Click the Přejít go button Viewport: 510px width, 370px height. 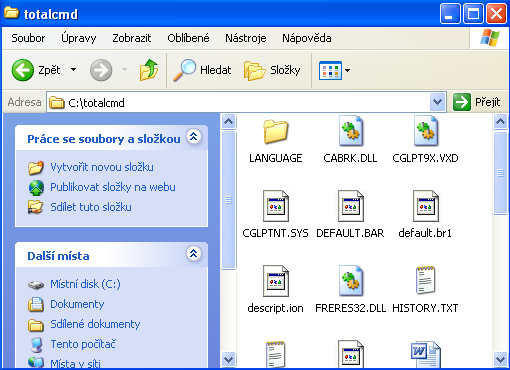[x=477, y=102]
